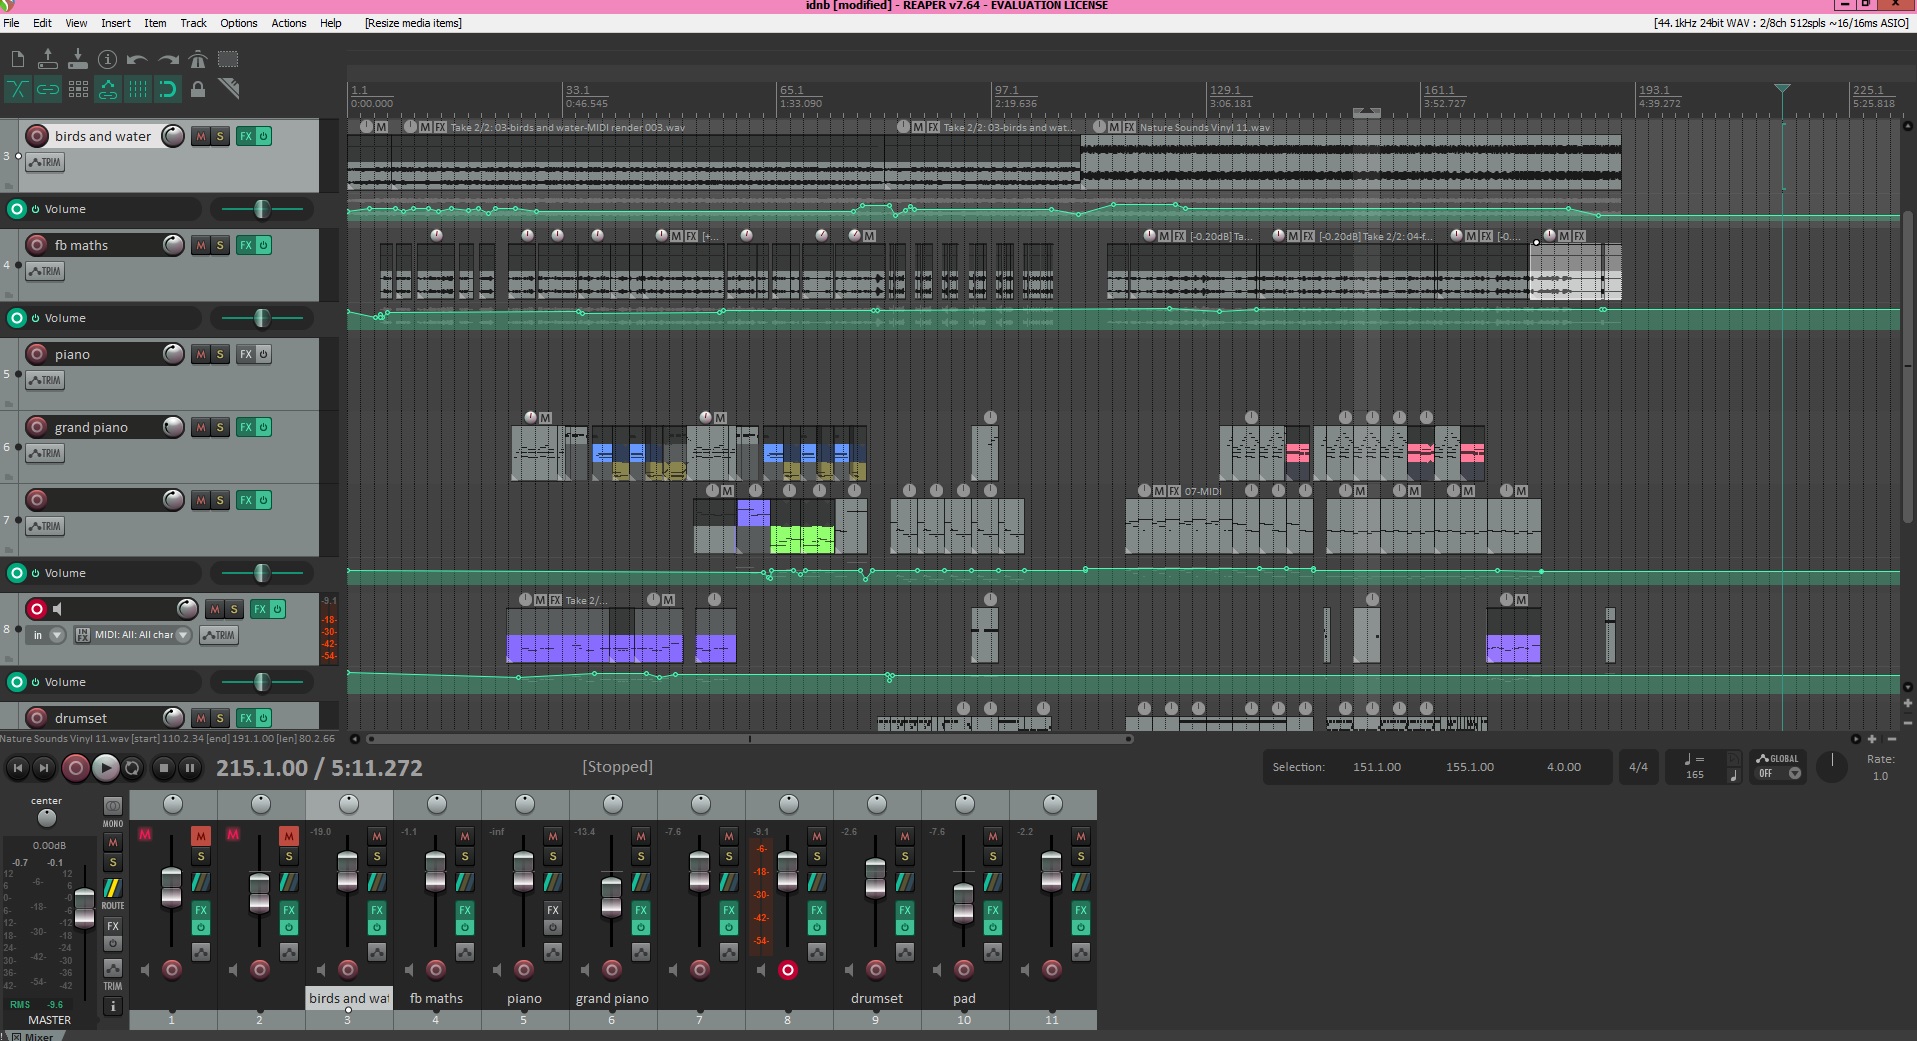Open TRIM automation mode on track 8
Viewport: 1917px width, 1041px height.
point(219,635)
